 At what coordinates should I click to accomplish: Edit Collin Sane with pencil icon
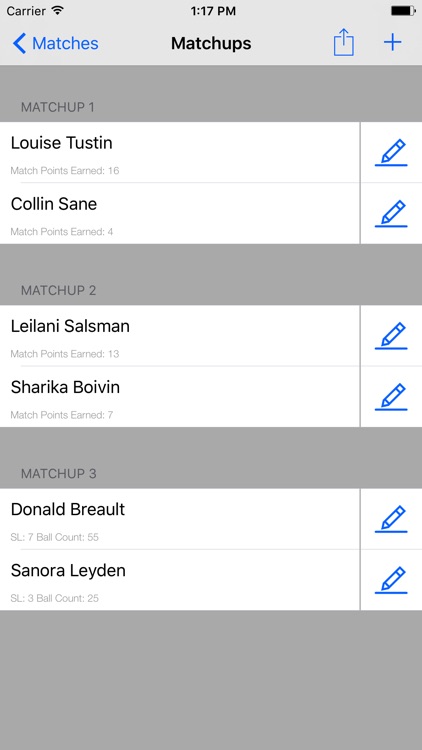(391, 213)
